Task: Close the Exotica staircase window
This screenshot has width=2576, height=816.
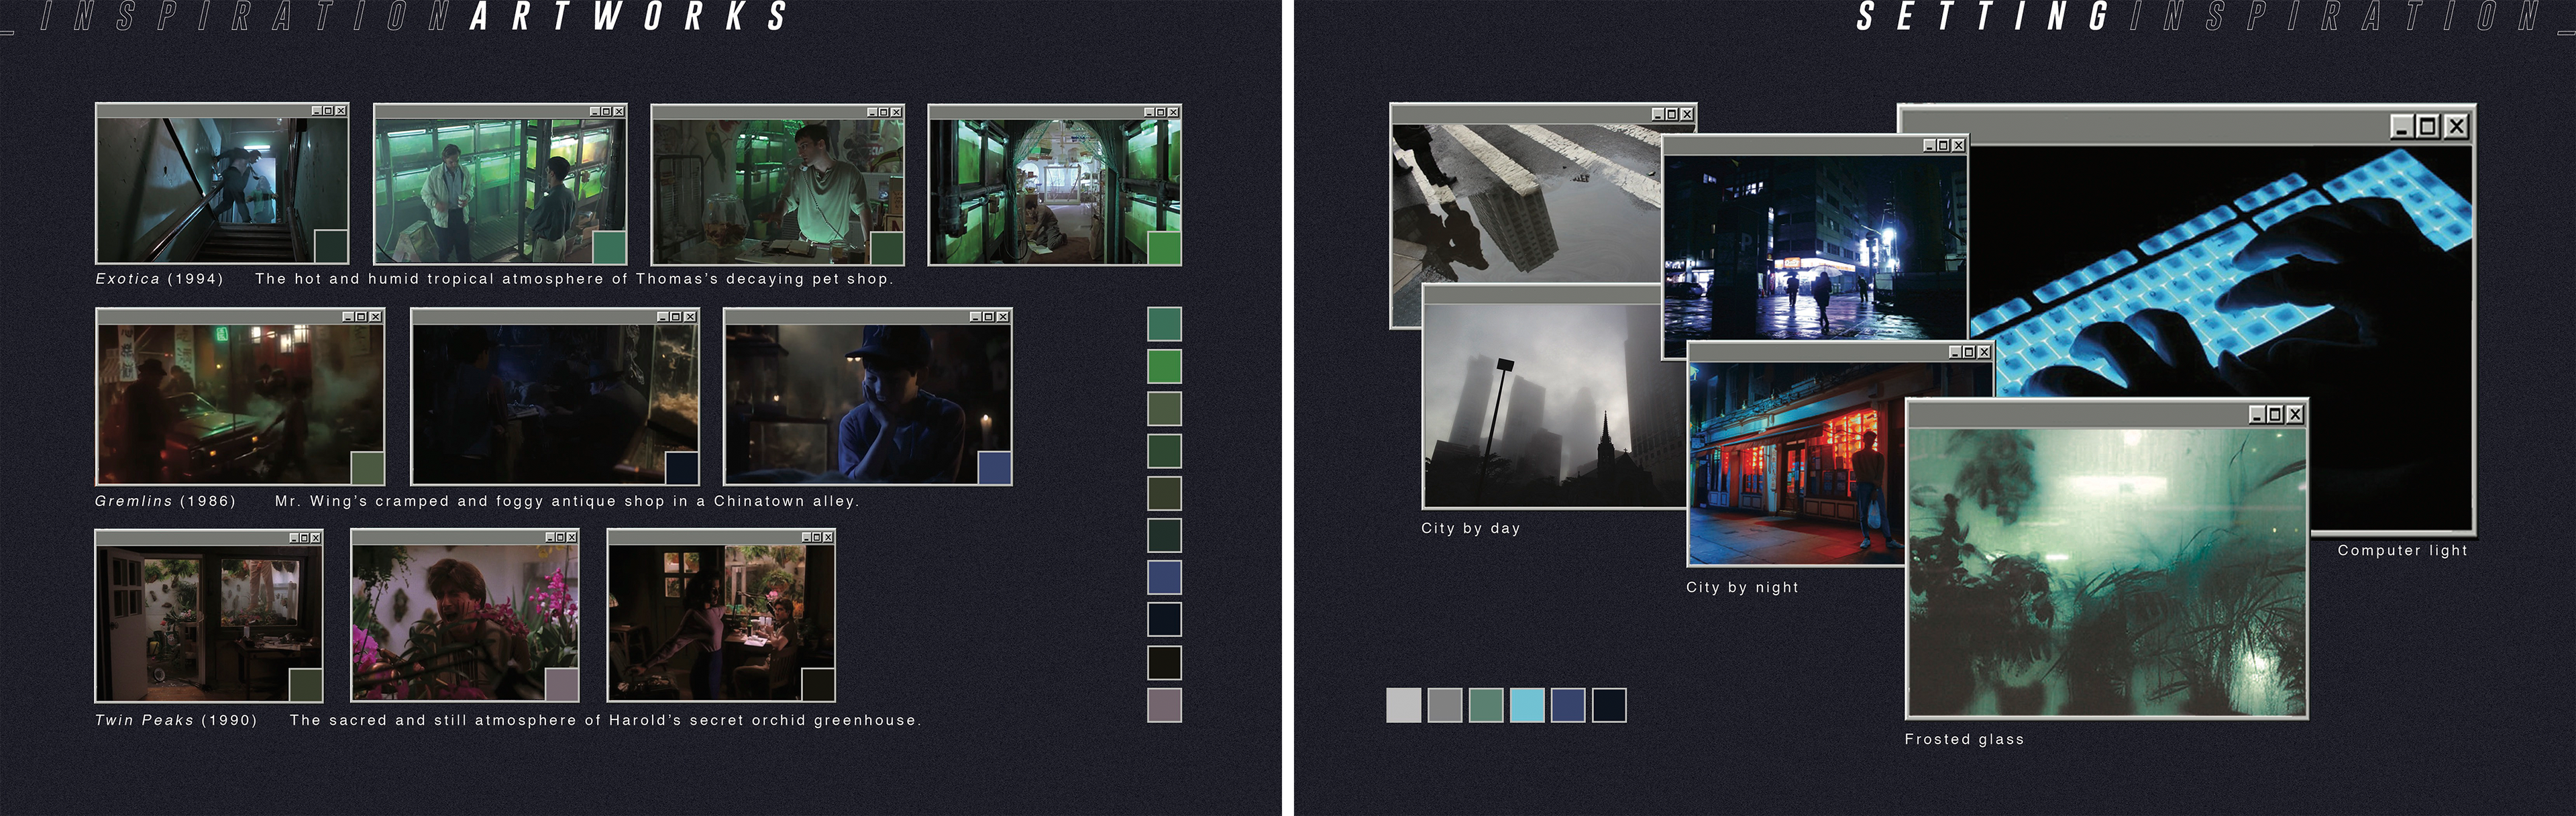Action: tap(341, 111)
